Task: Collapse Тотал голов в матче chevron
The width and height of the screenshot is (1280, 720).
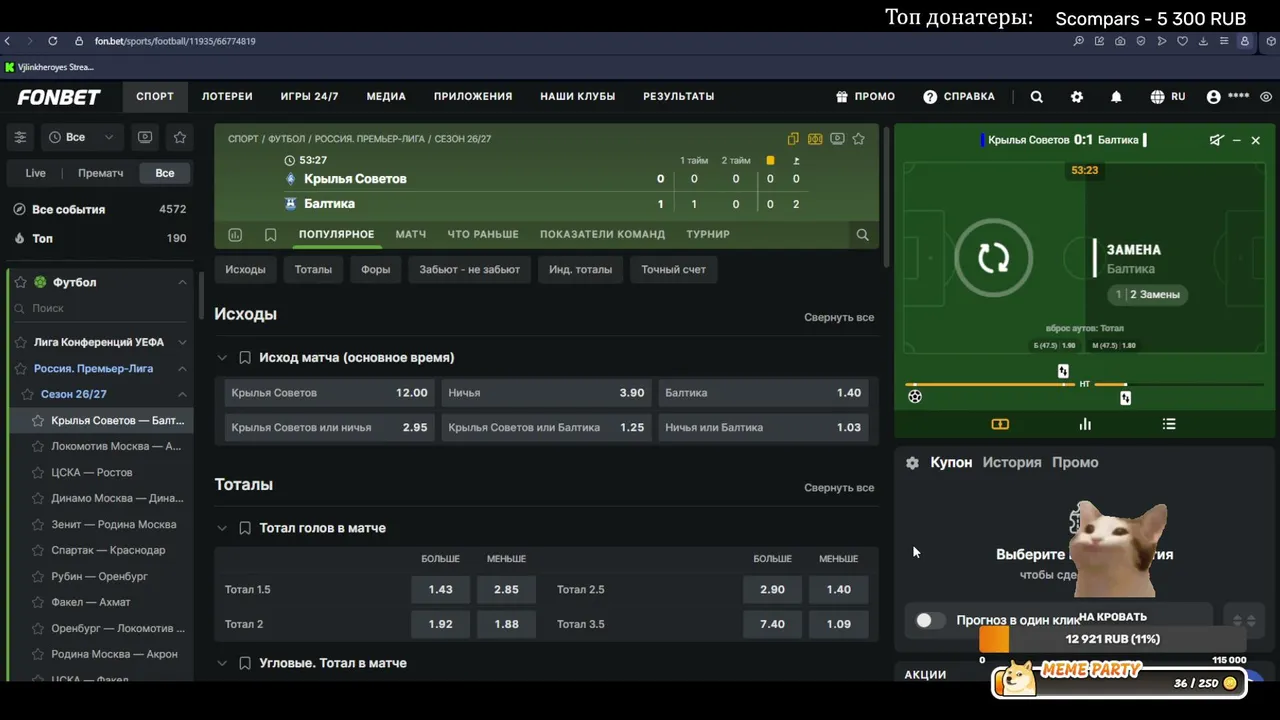Action: point(222,528)
